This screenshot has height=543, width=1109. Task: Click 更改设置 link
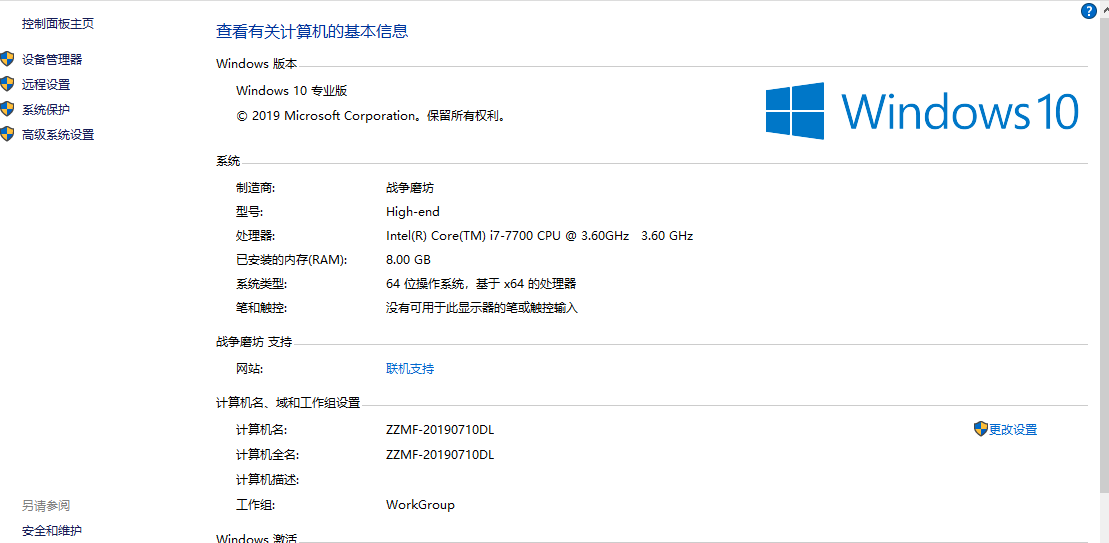click(1013, 429)
